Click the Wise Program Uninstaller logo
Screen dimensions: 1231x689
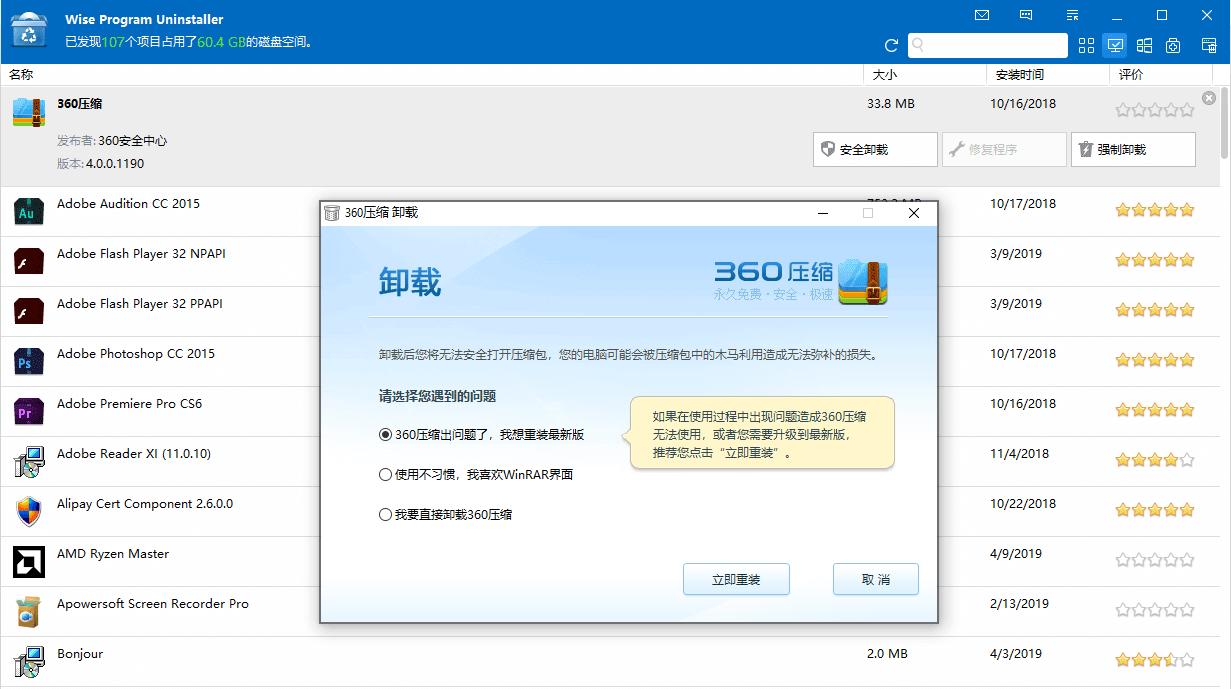click(x=30, y=31)
